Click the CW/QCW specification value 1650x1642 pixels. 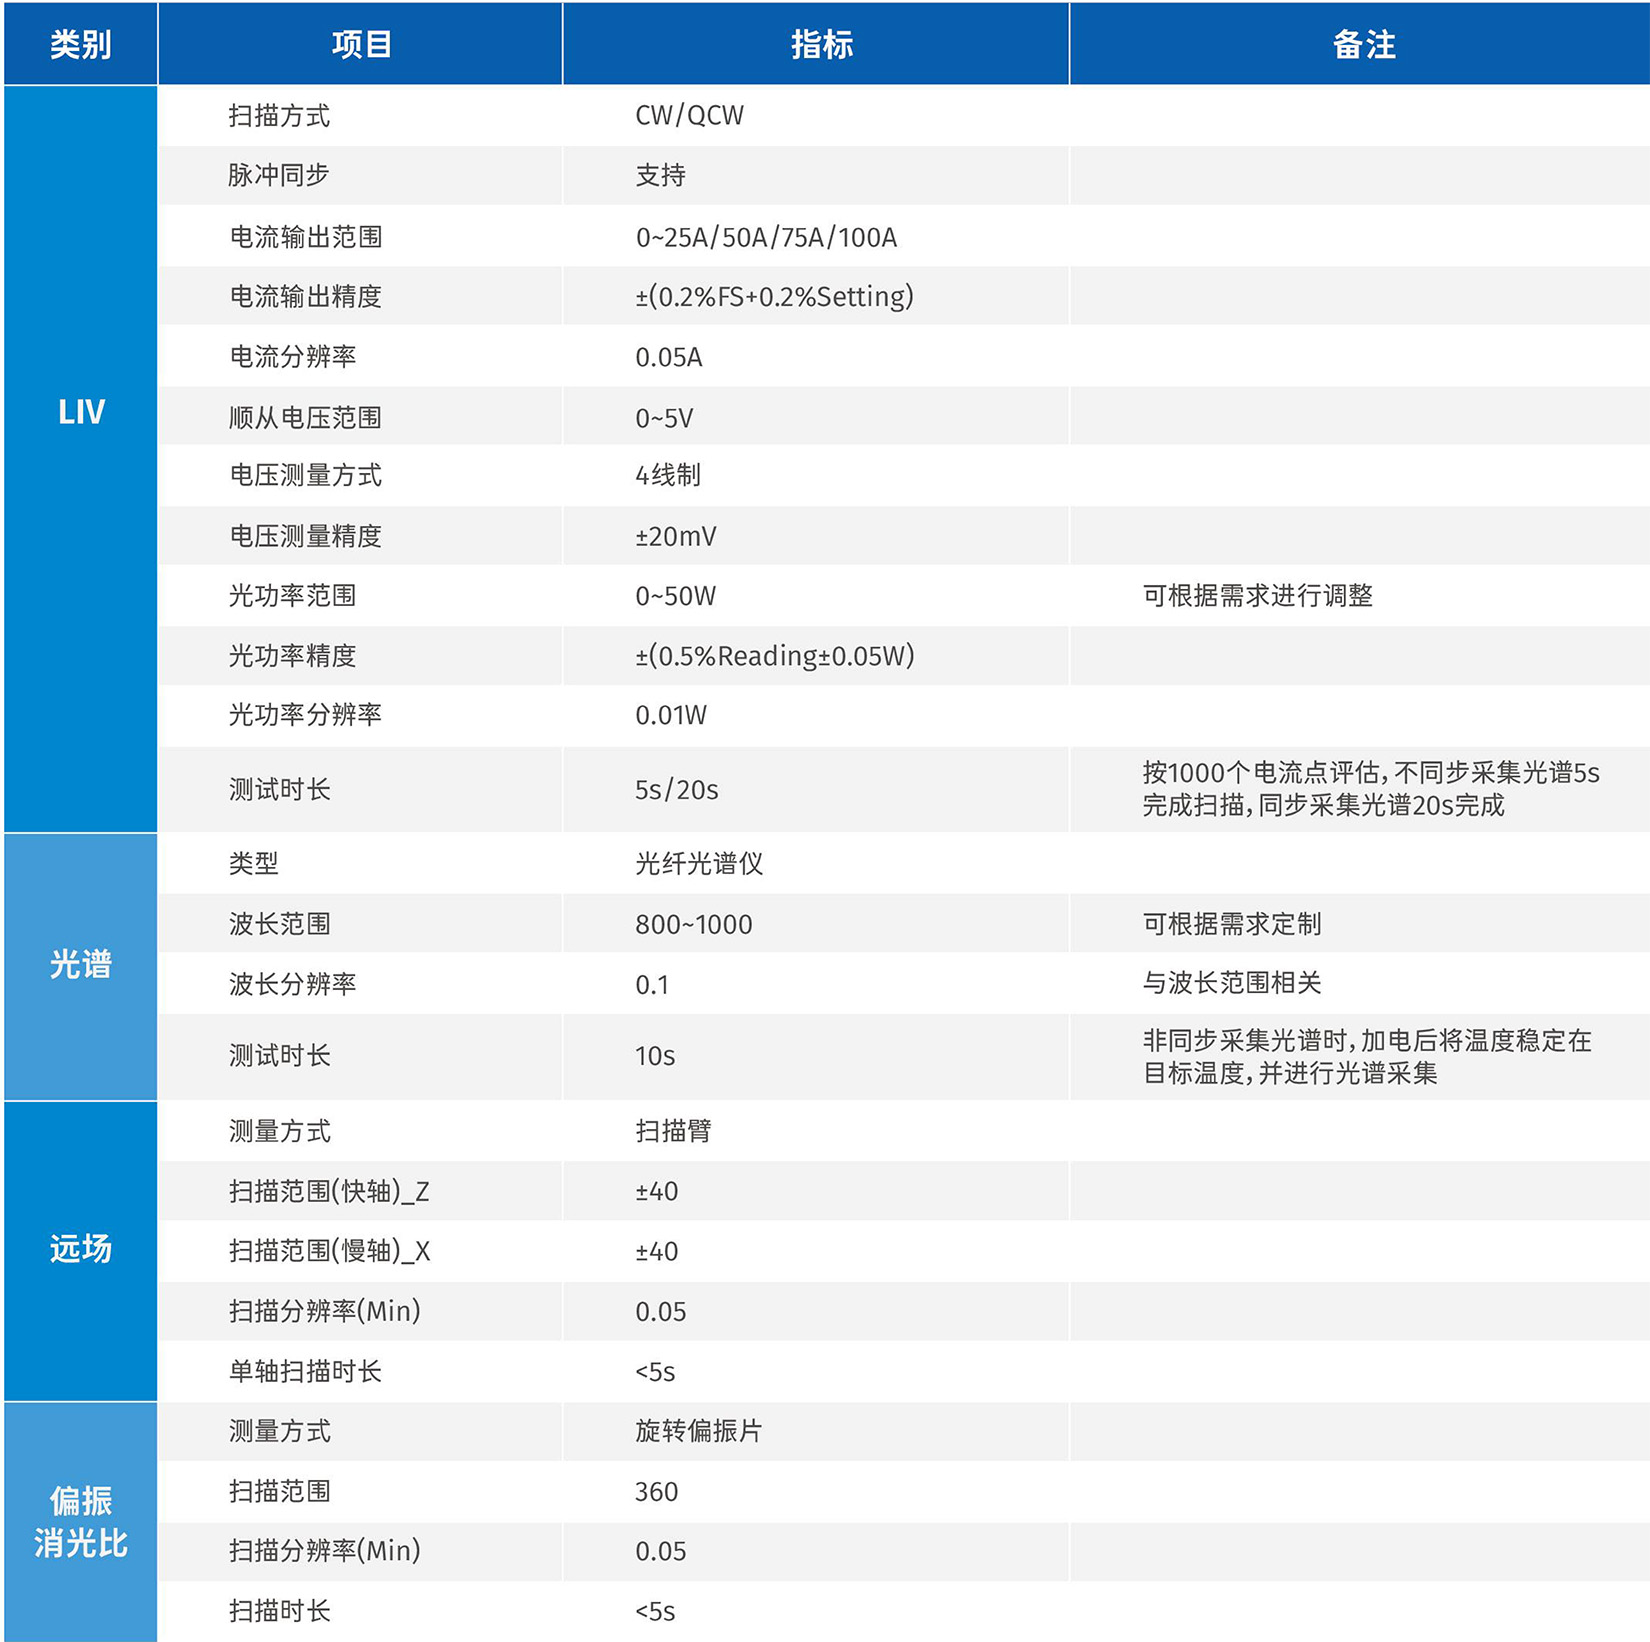690,115
